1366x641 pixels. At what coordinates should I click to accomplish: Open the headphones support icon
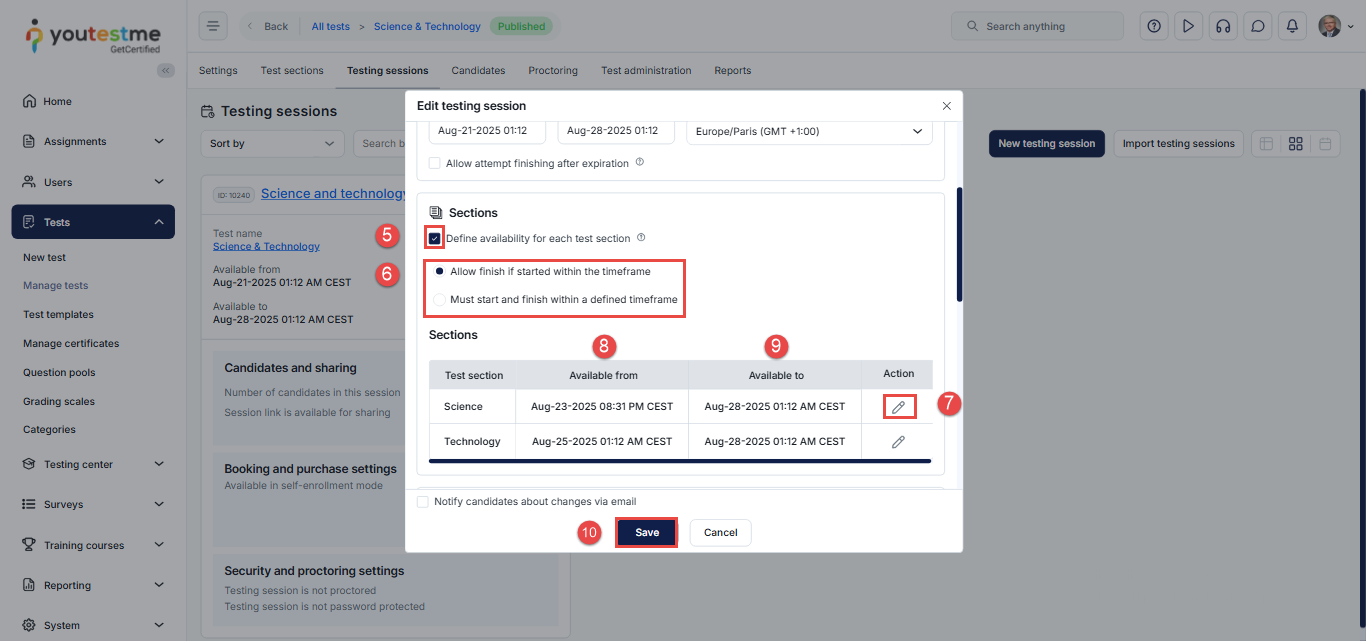tap(1222, 27)
